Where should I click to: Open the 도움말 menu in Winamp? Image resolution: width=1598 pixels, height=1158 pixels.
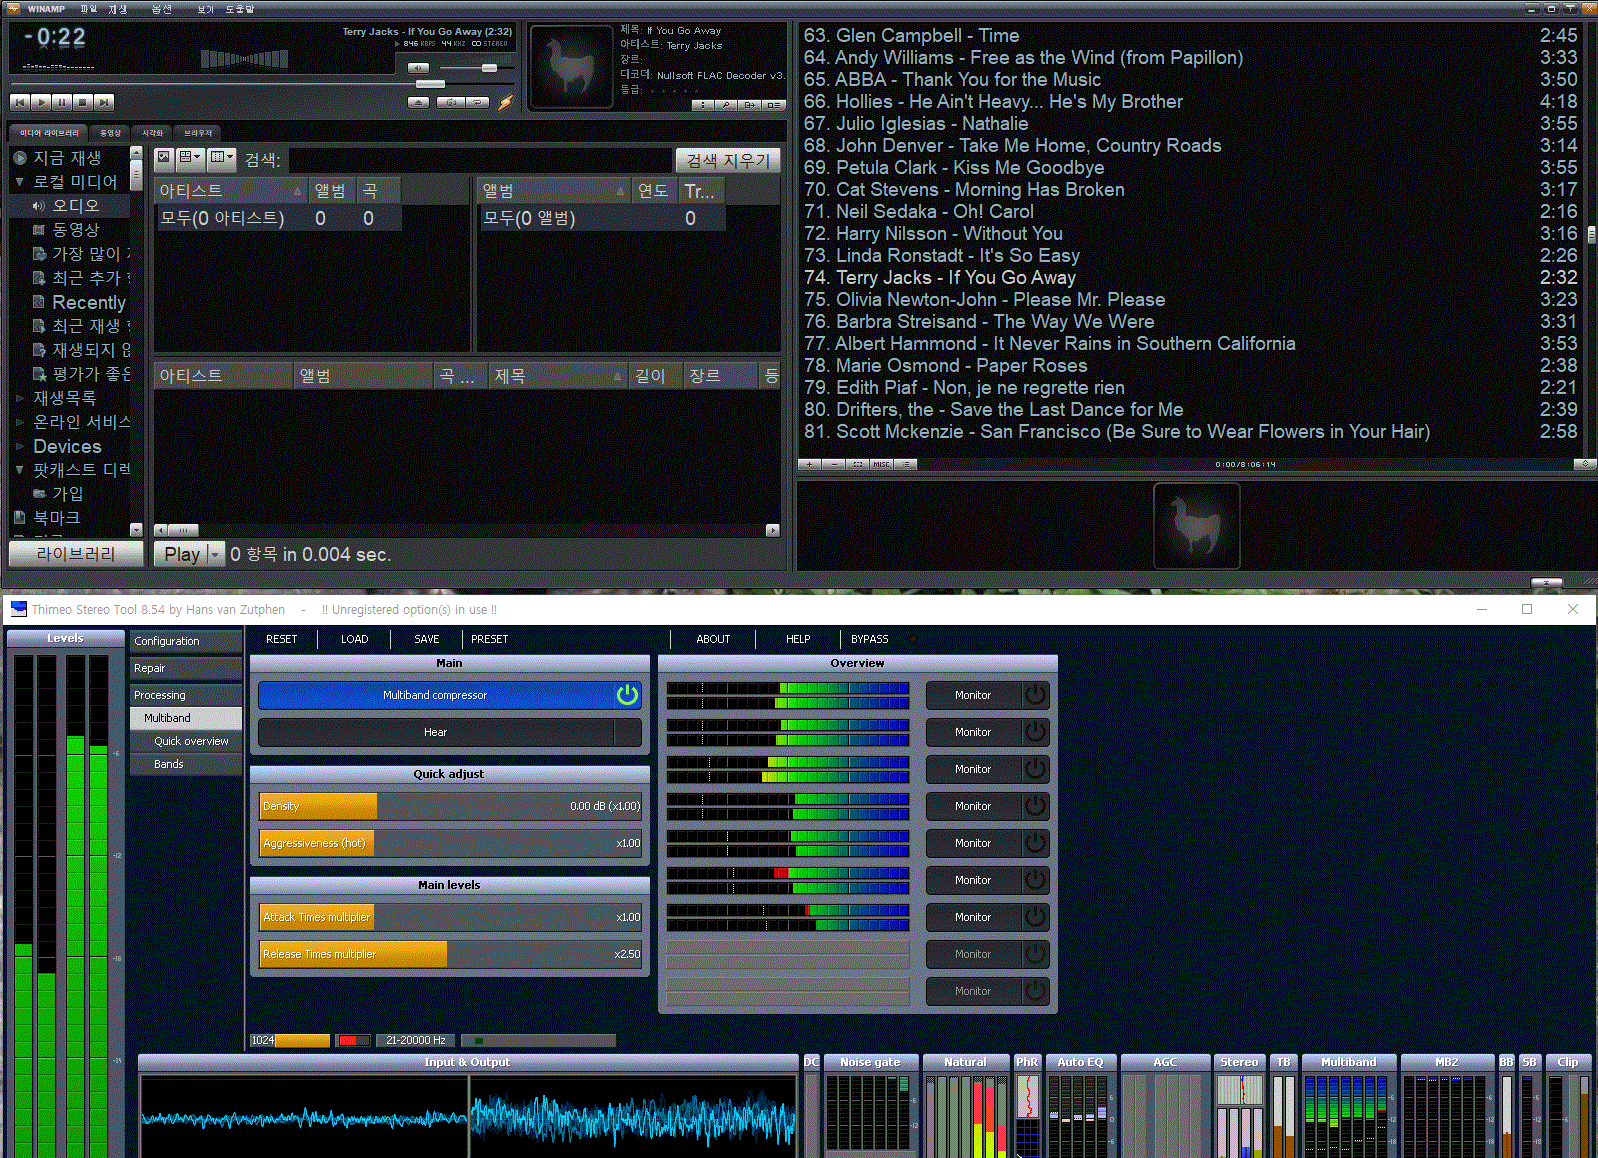coord(240,9)
